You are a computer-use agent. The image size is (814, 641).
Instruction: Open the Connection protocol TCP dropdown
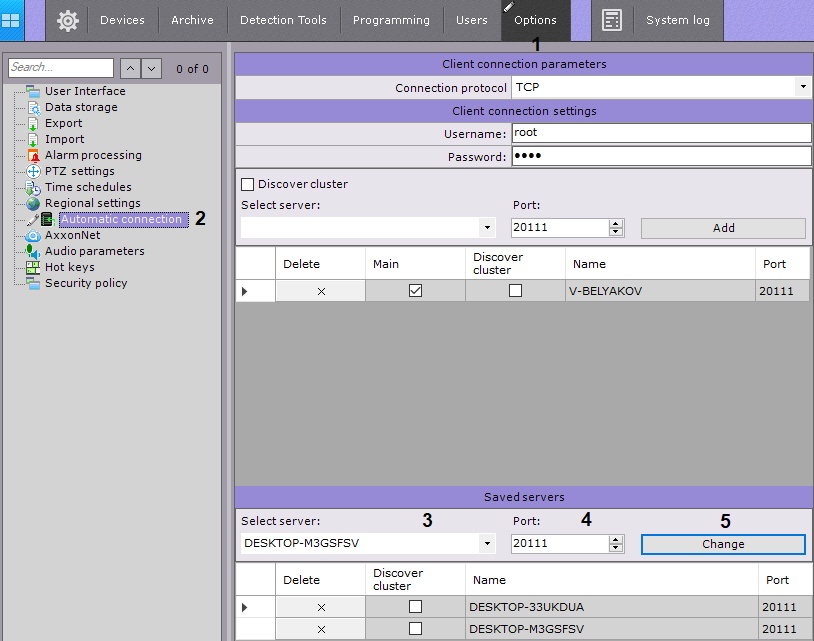tap(803, 88)
